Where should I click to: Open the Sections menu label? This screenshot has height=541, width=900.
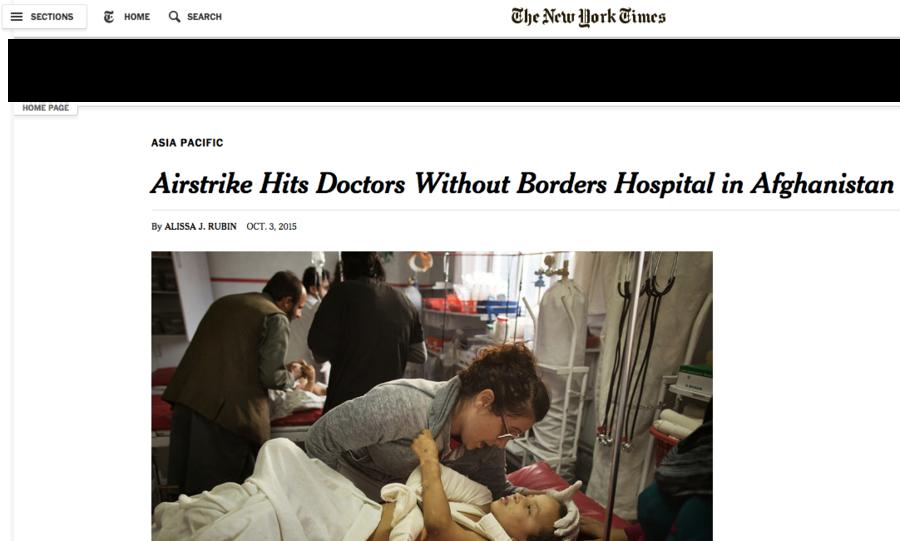[x=52, y=17]
